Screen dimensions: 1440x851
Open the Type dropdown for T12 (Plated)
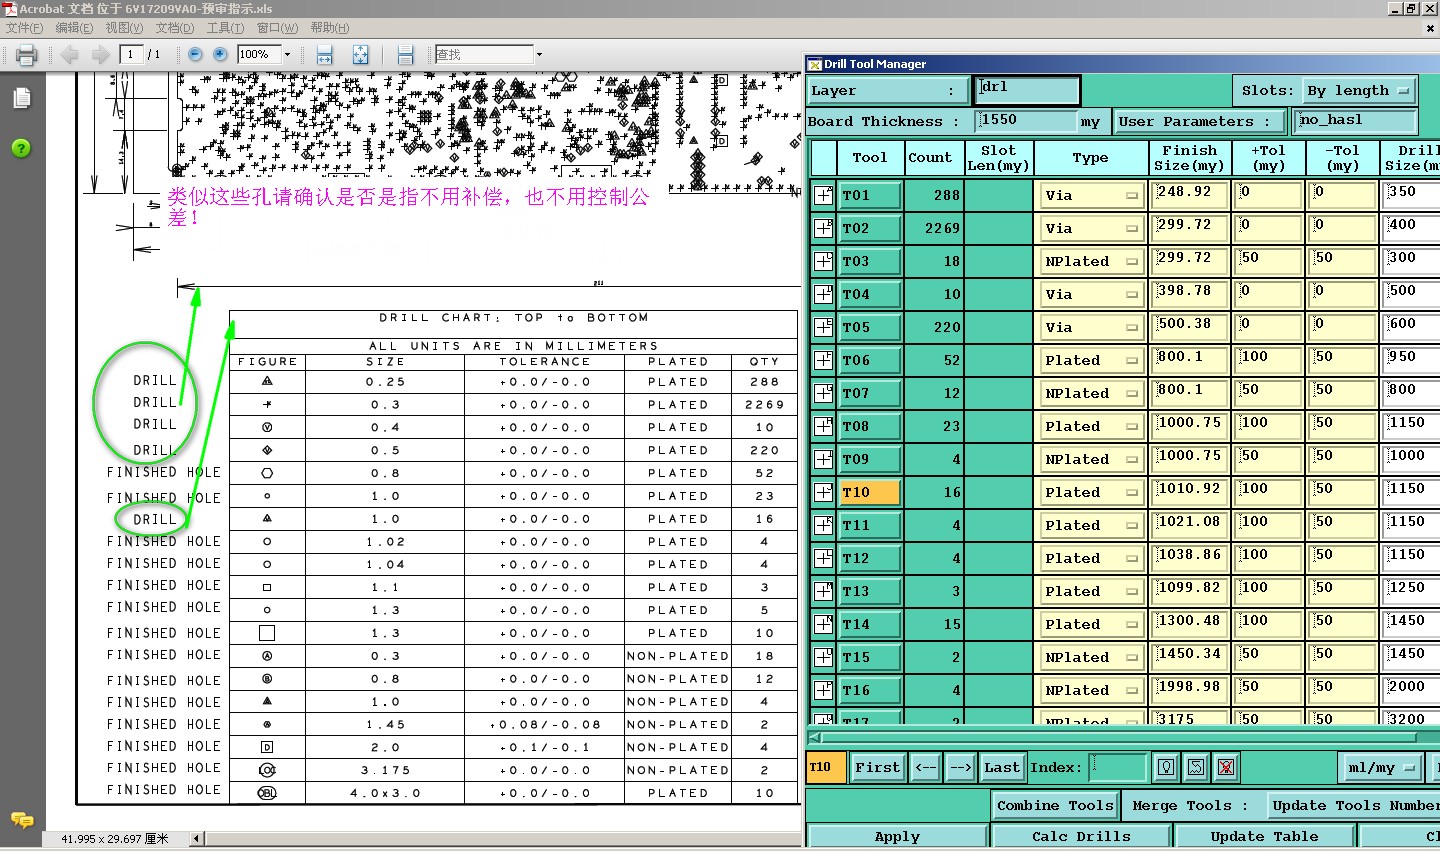[1091, 558]
